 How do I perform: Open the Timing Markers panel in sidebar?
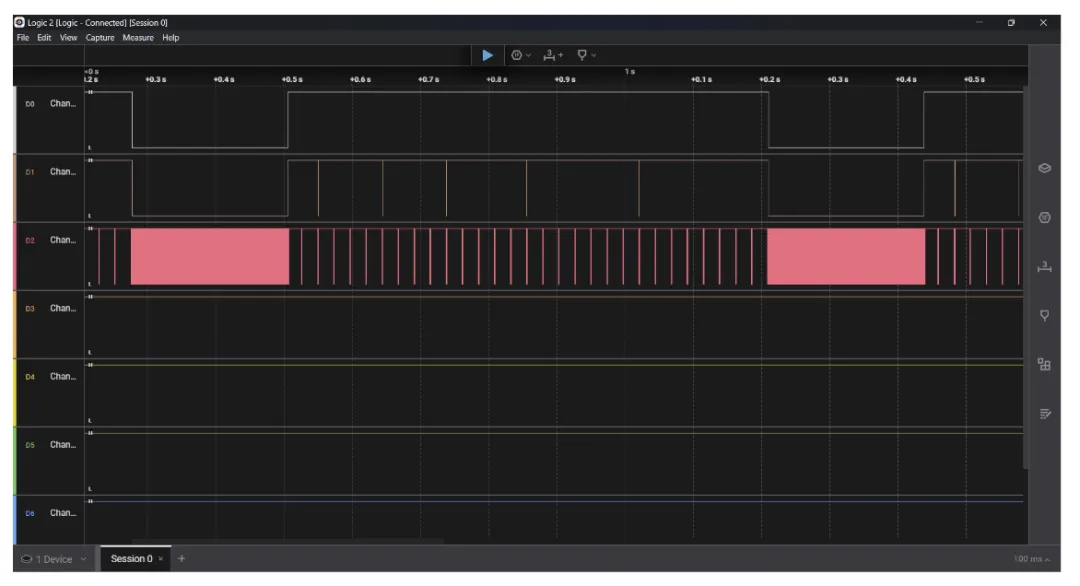coord(1044,266)
